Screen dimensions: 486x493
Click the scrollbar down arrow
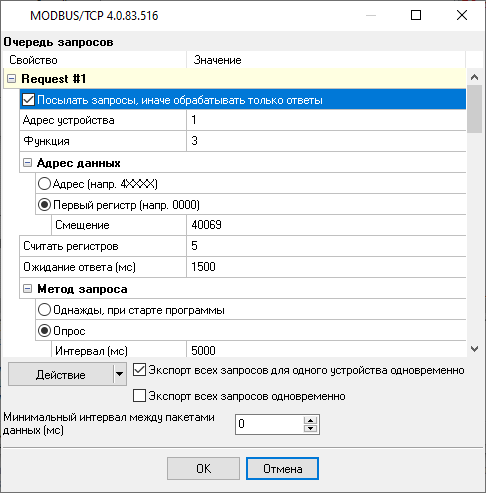[475, 349]
